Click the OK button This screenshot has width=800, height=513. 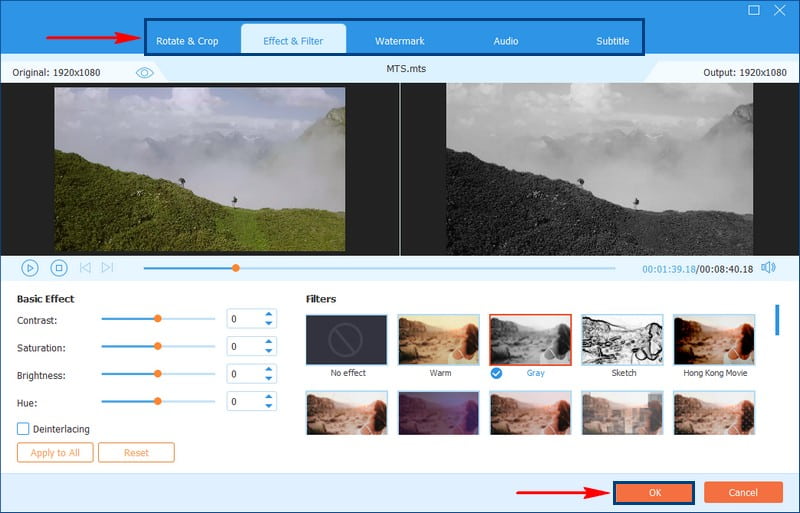point(654,493)
